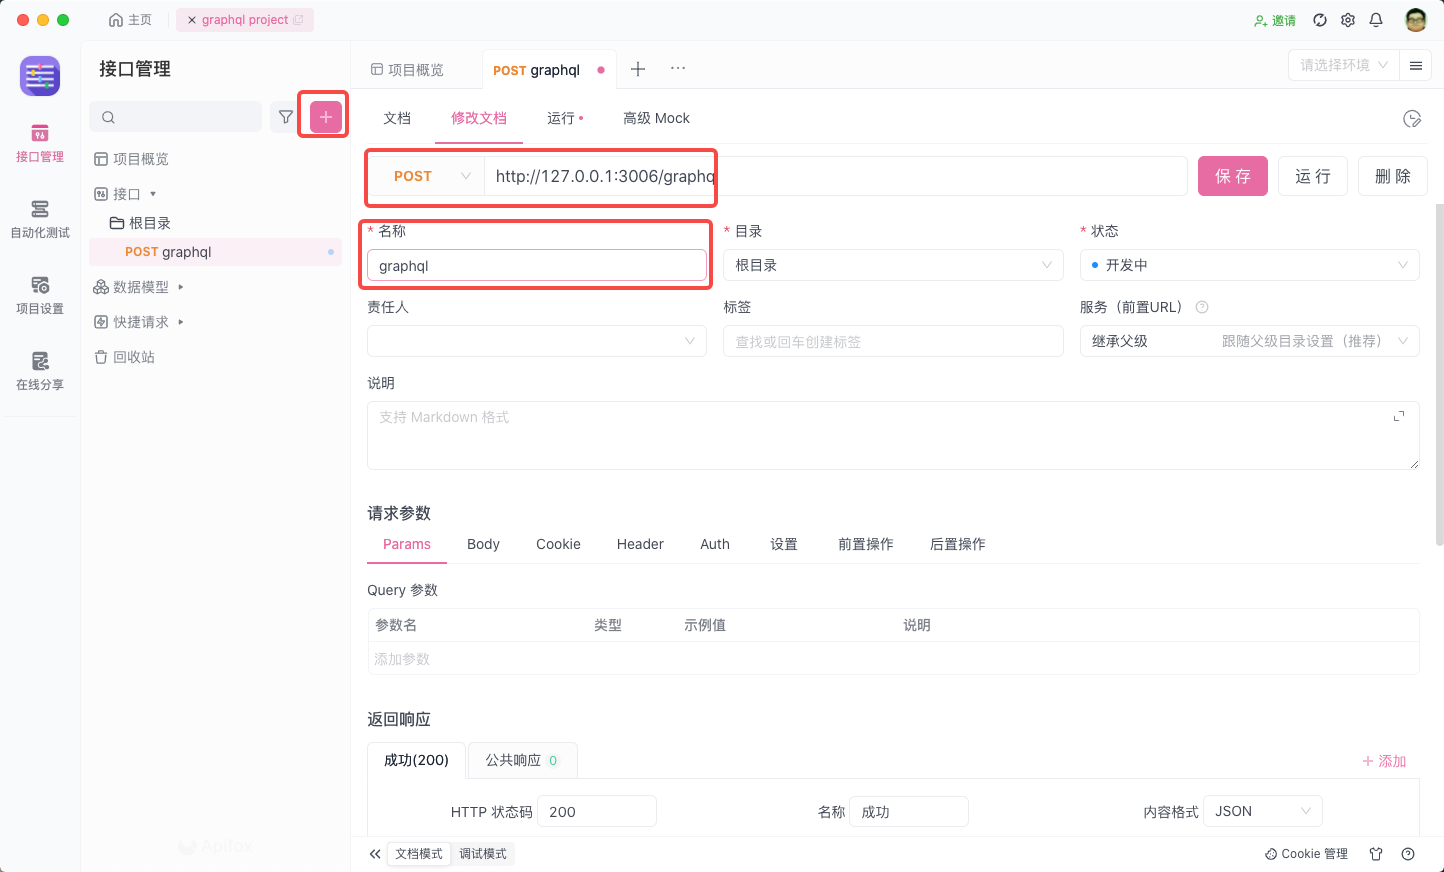Image resolution: width=1444 pixels, height=872 pixels.
Task: Open the 自动化测试 panel in left sidebar
Action: tap(39, 218)
